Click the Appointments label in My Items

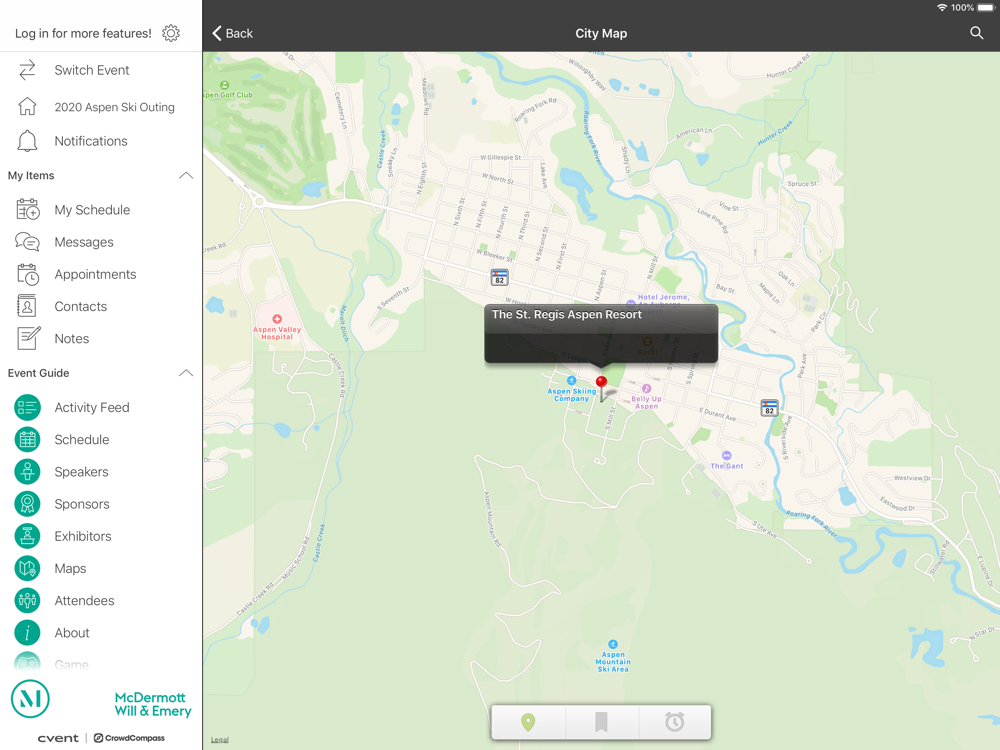tap(95, 274)
